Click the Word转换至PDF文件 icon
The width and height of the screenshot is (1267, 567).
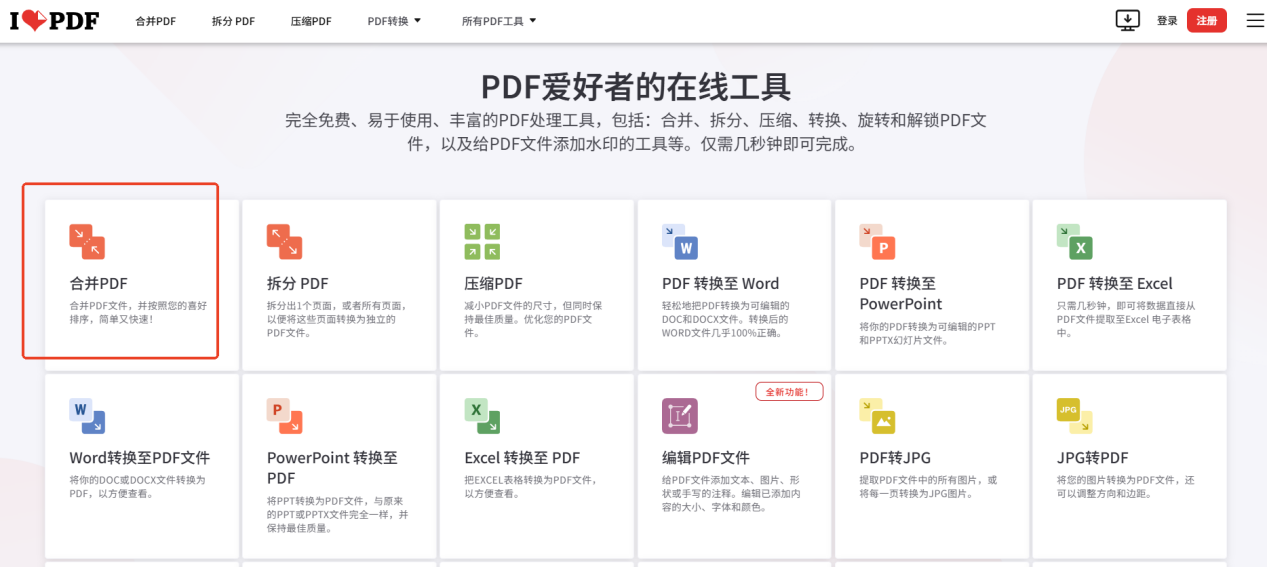click(x=87, y=415)
